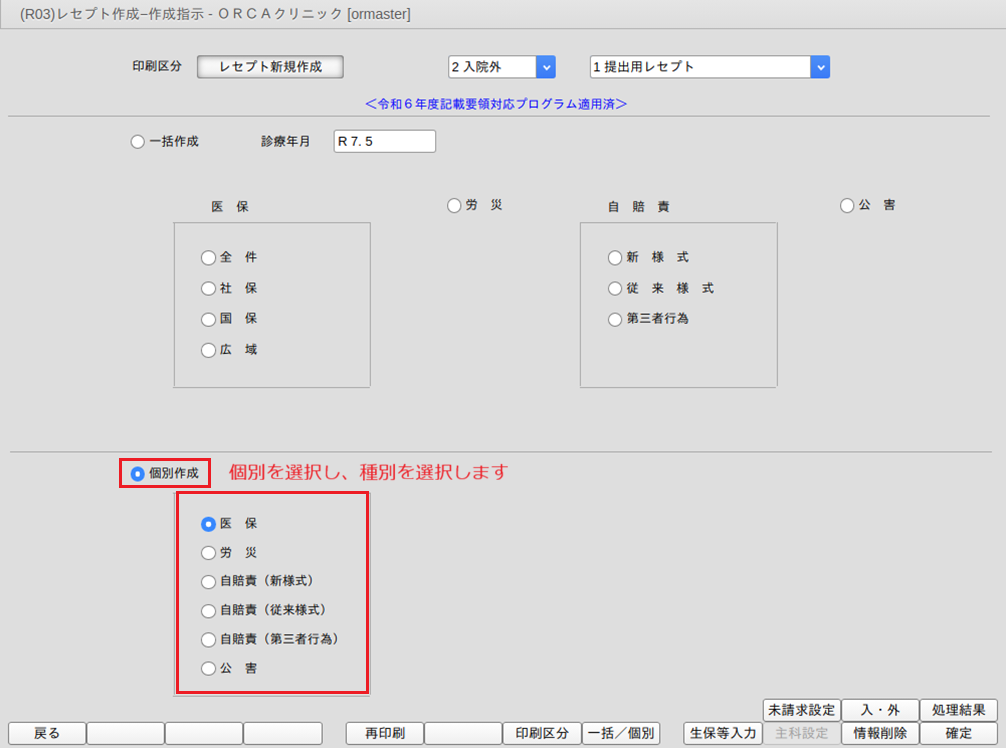Select the top 公害 radio button

click(x=847, y=205)
